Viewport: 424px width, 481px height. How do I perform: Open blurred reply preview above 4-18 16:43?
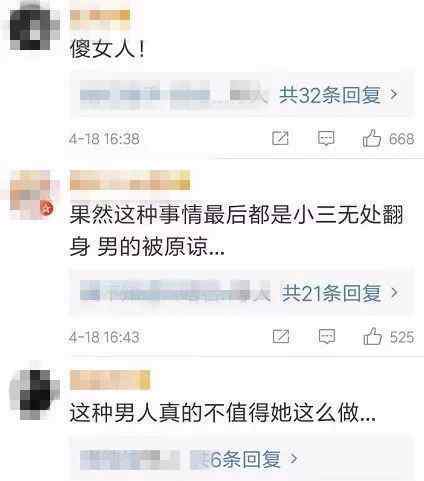(175, 293)
